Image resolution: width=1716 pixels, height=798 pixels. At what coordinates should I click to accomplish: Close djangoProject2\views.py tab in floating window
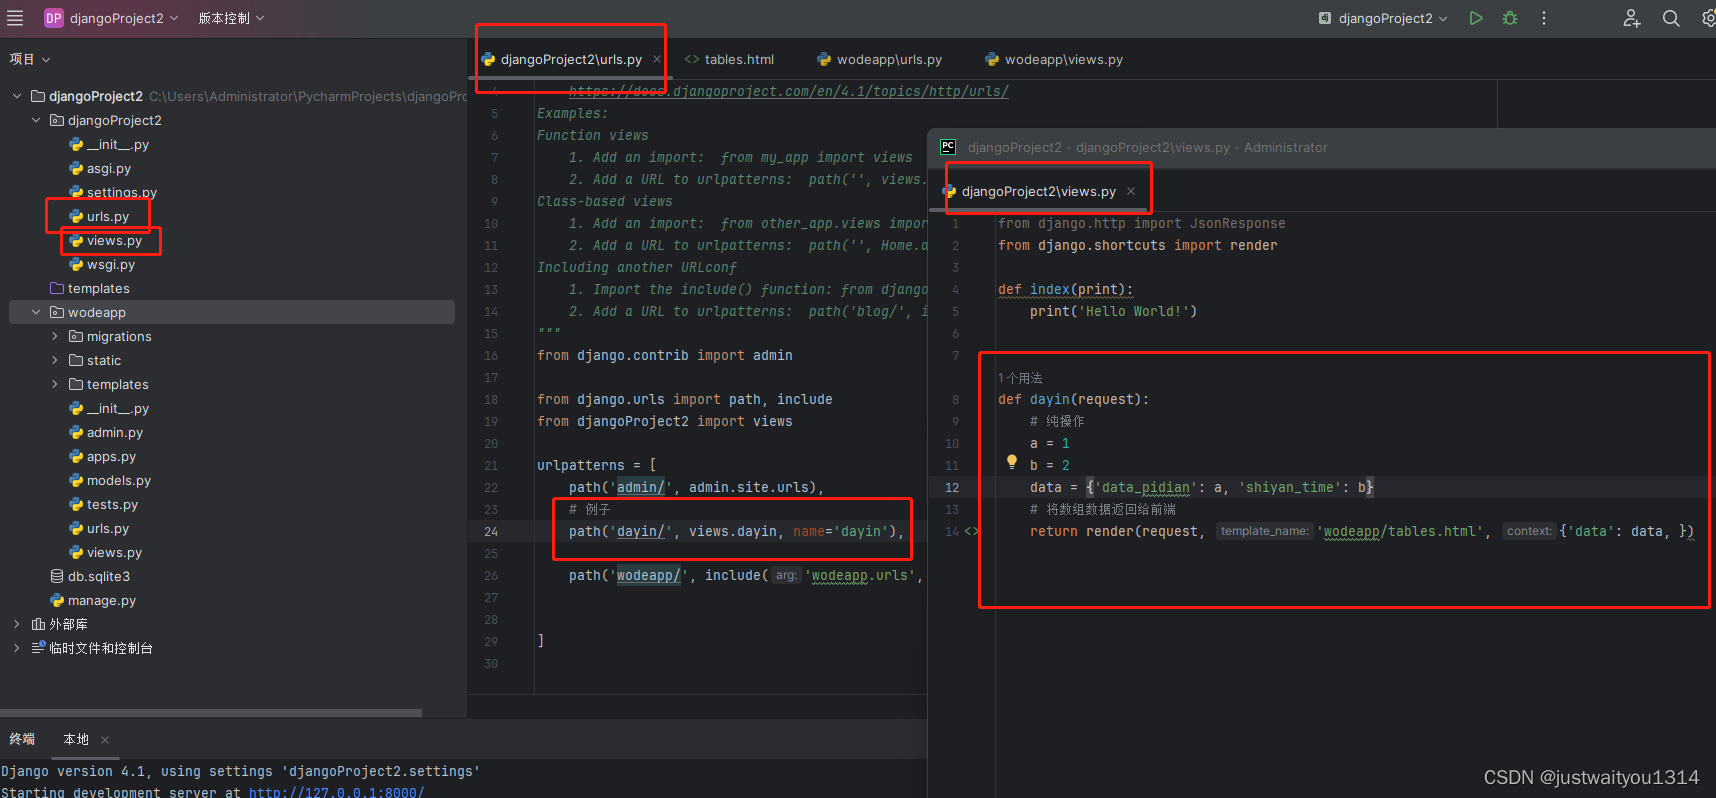[x=1131, y=191]
